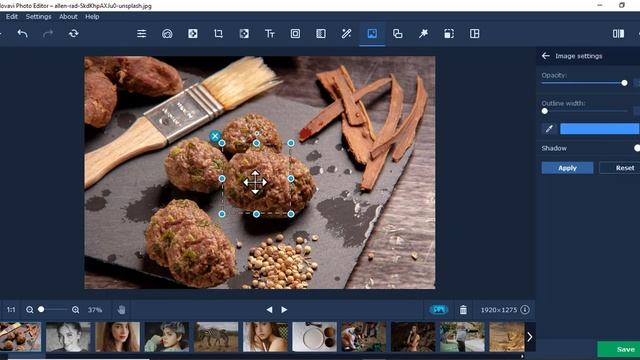The height and width of the screenshot is (360, 640).
Task: Click the Outline width slider handle
Action: [545, 111]
